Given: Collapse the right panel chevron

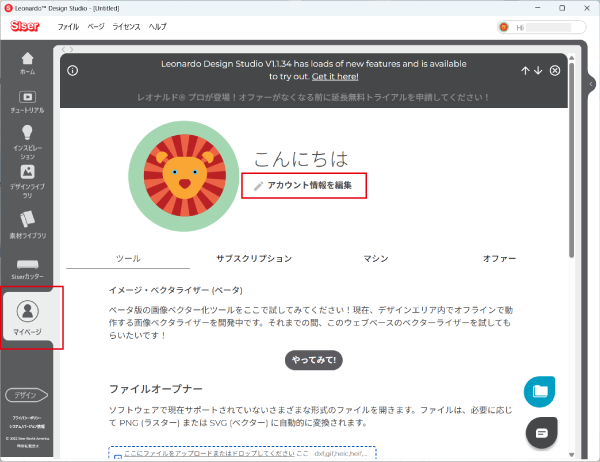Looking at the screenshot, I should click(x=591, y=86).
